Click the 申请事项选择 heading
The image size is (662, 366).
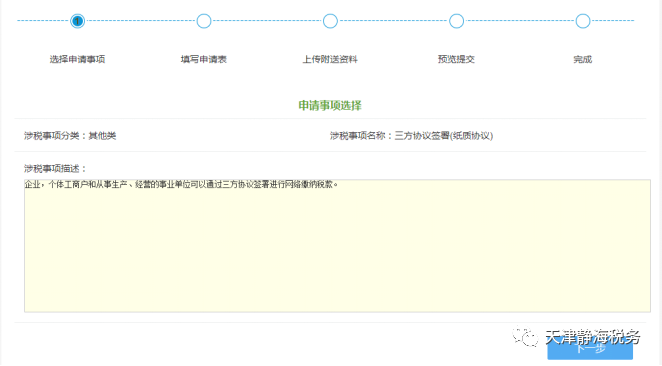coord(330,105)
